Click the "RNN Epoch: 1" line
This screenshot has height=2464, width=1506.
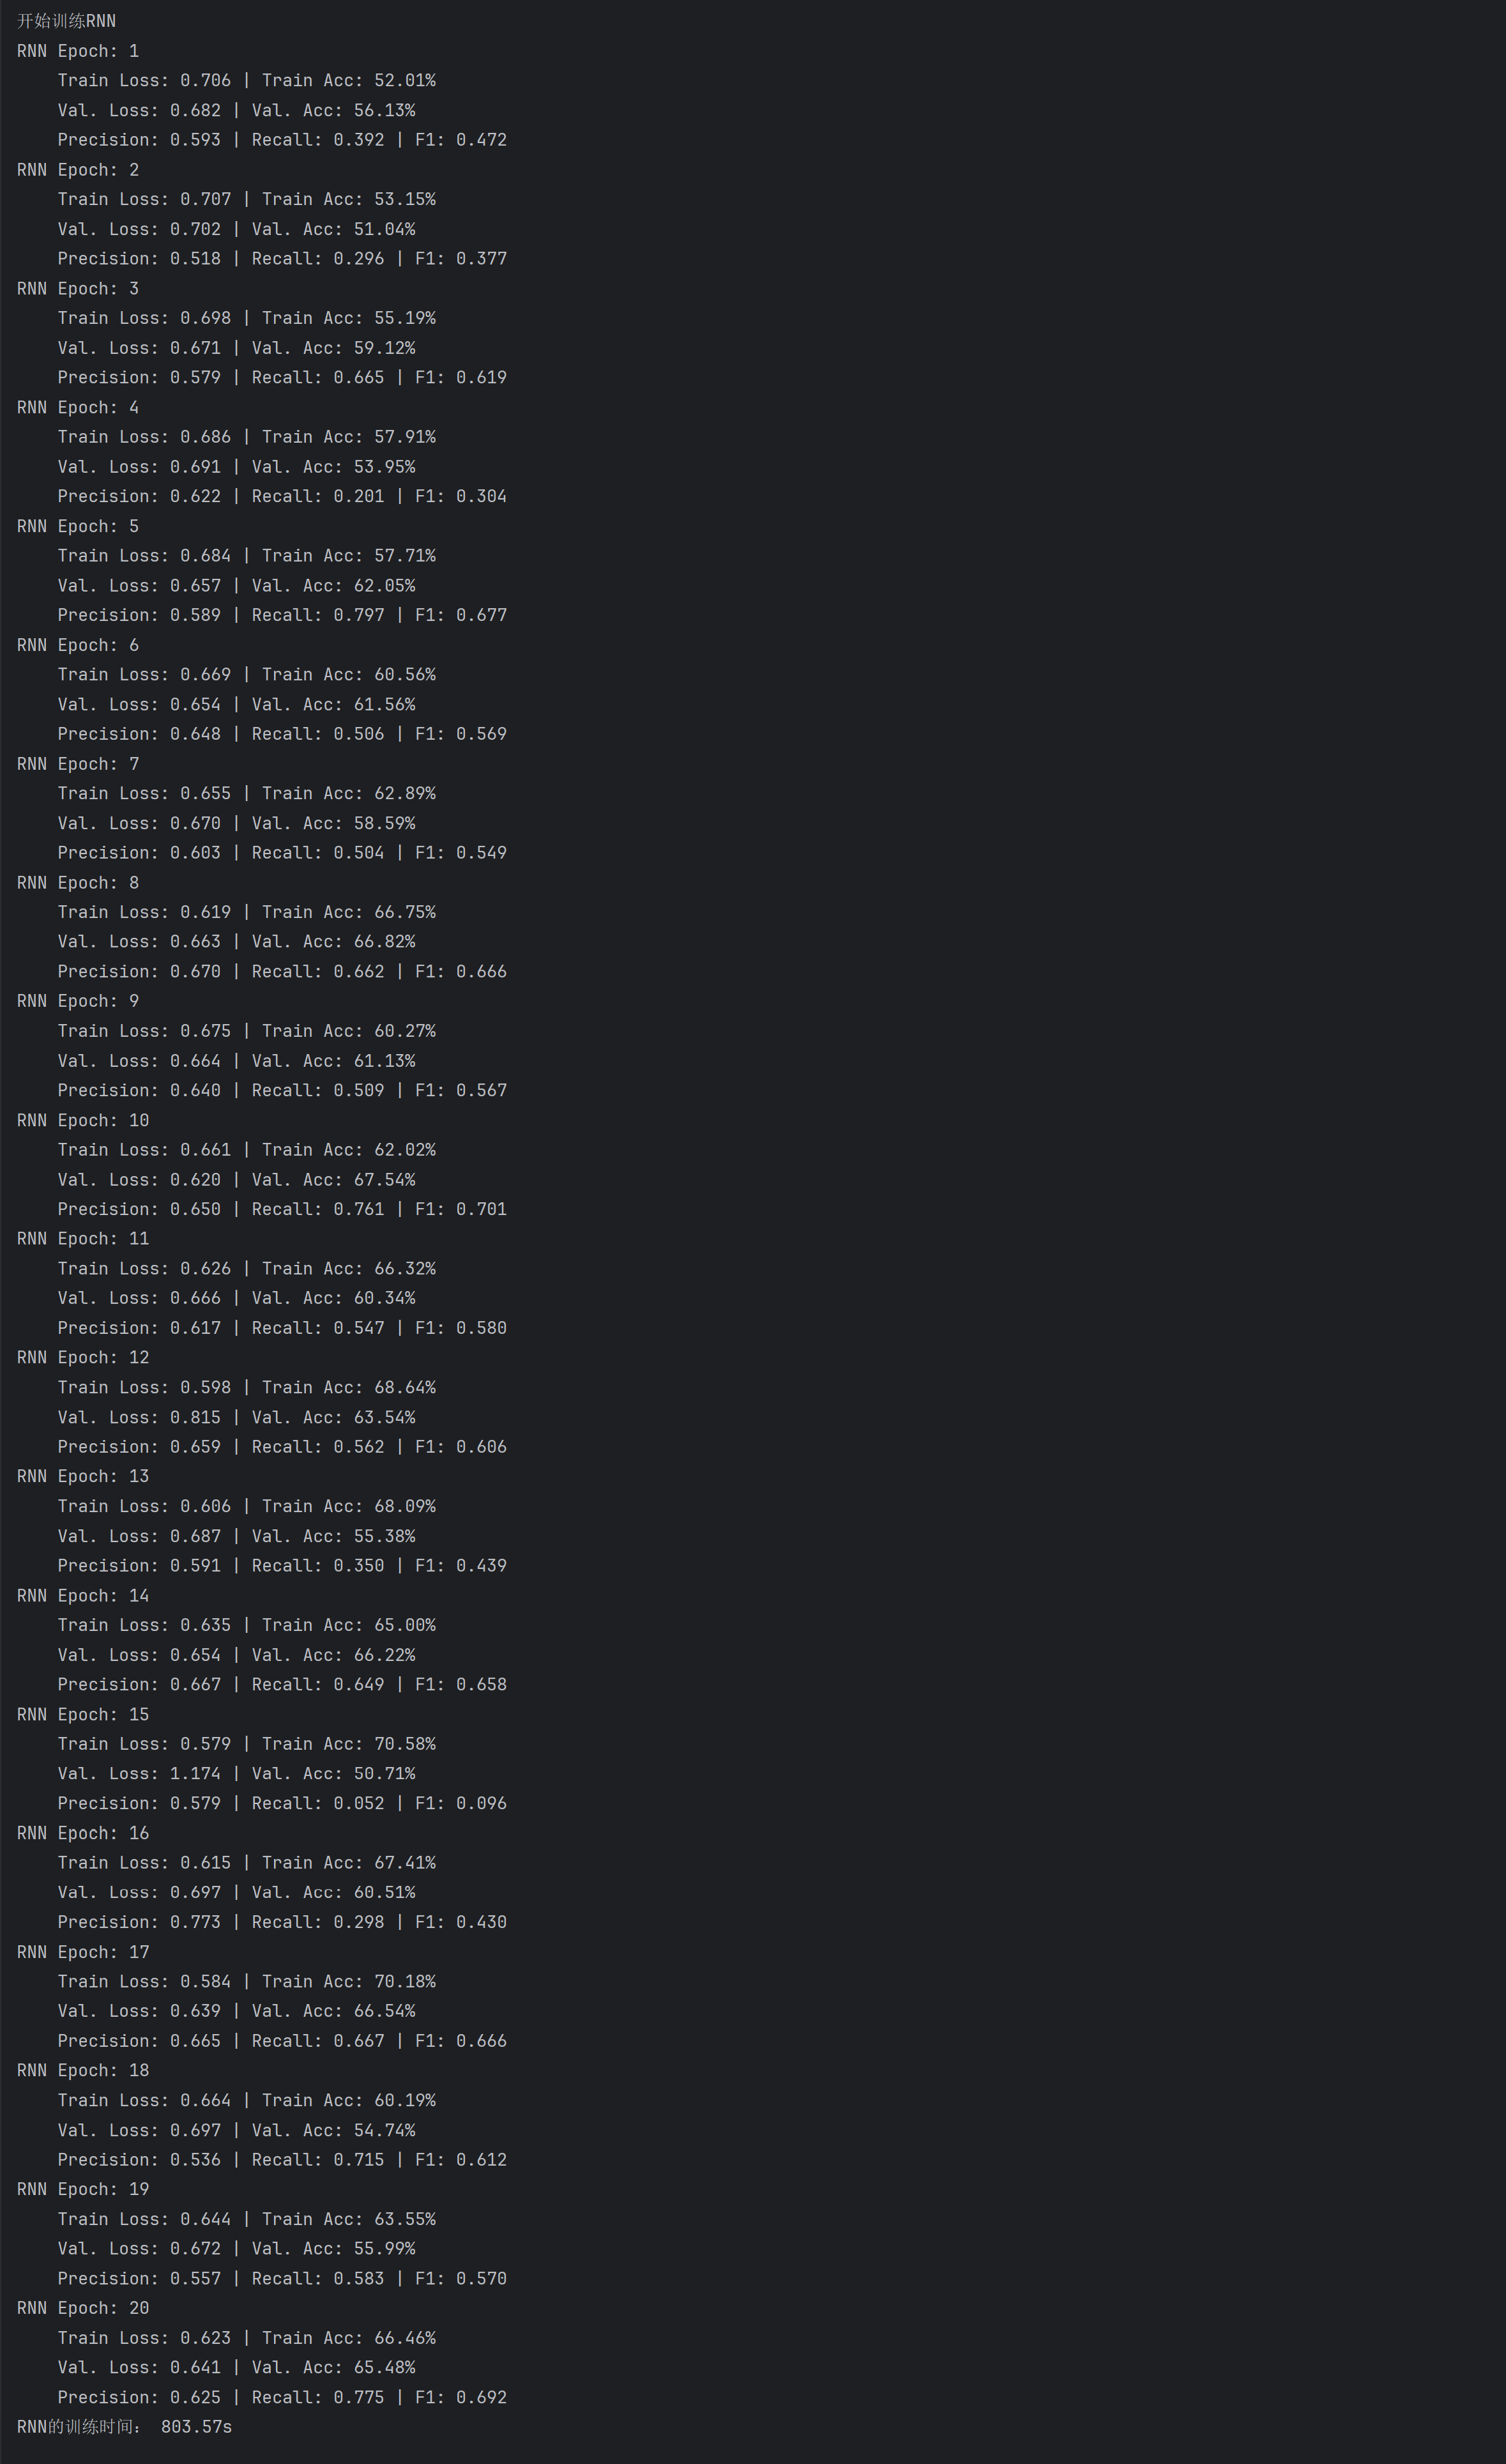click(x=78, y=51)
